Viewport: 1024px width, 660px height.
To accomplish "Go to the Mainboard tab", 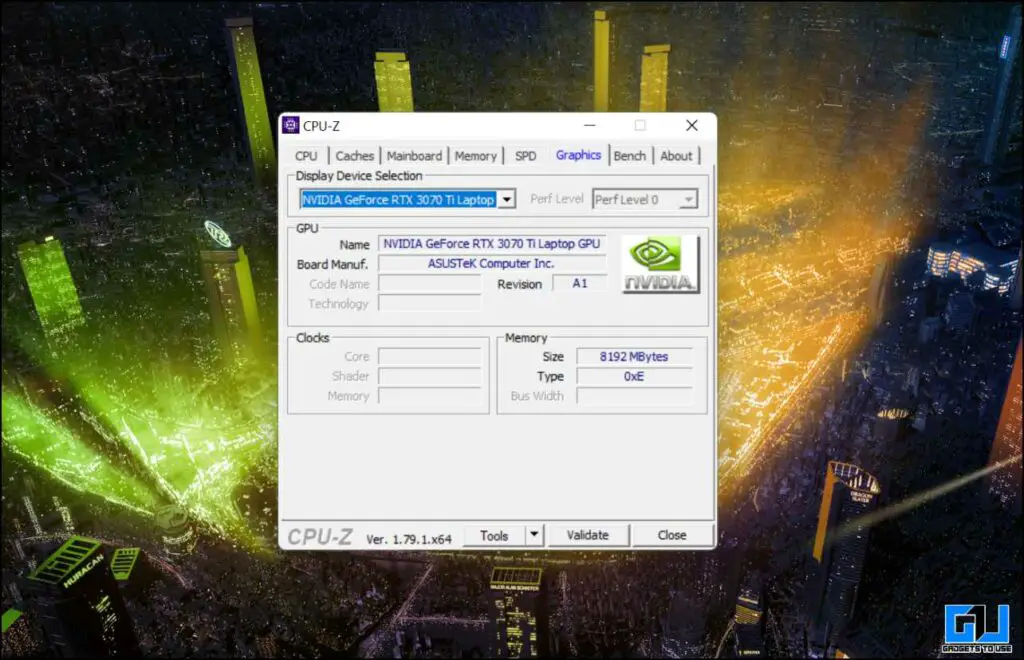I will (414, 156).
